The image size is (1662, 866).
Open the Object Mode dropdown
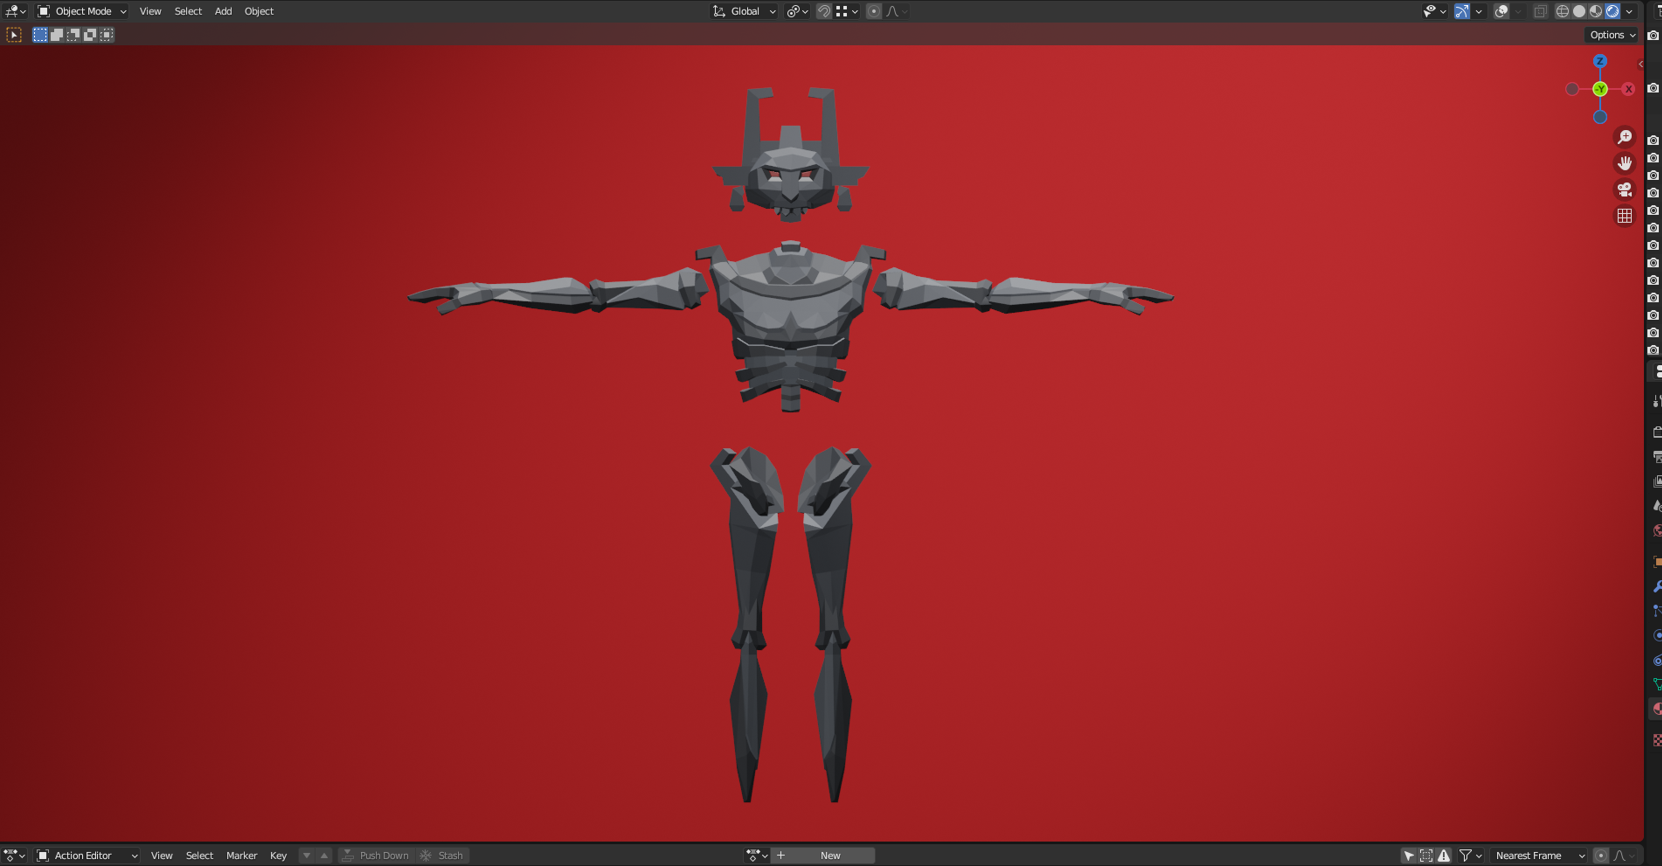coord(82,11)
